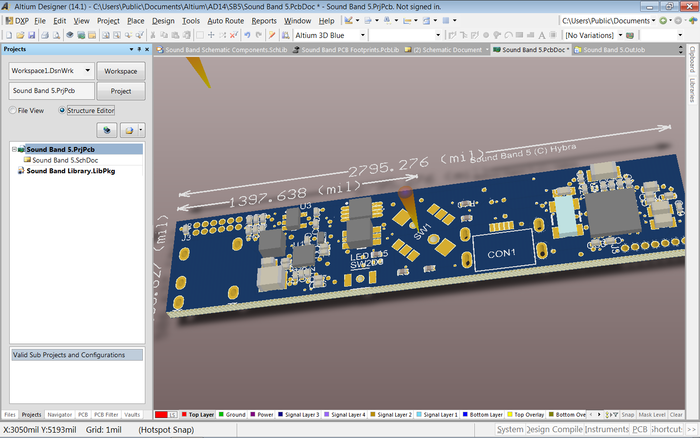
Task: Open the System panel button in status bar
Action: [510, 429]
